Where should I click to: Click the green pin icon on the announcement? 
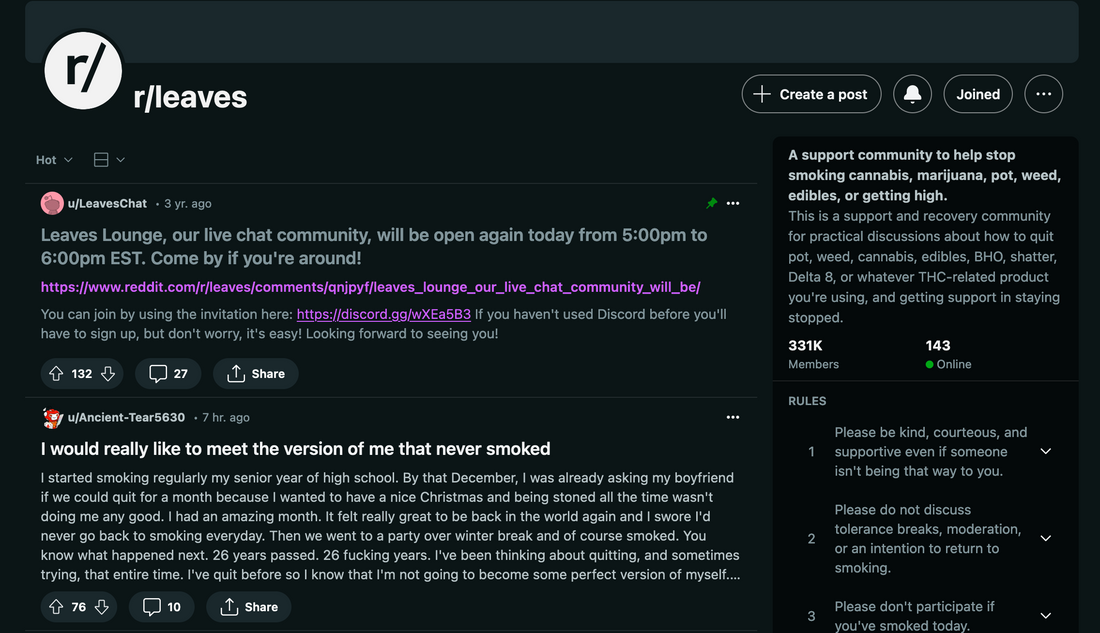tap(711, 203)
